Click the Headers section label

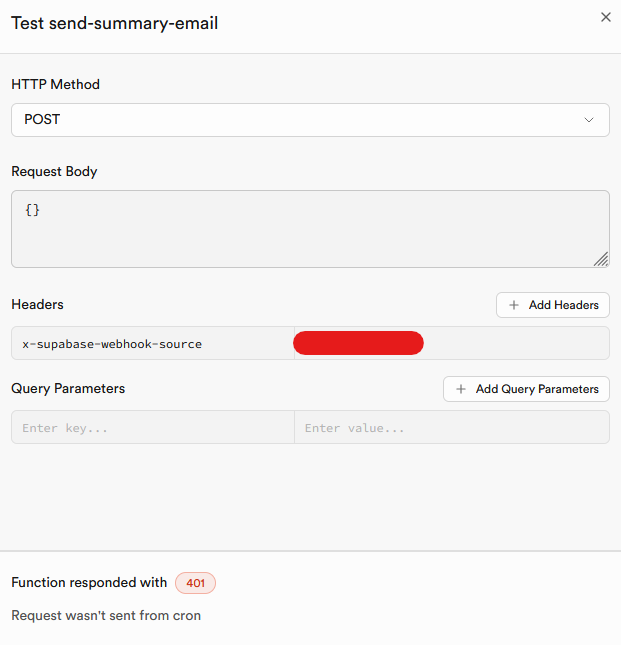(x=37, y=304)
